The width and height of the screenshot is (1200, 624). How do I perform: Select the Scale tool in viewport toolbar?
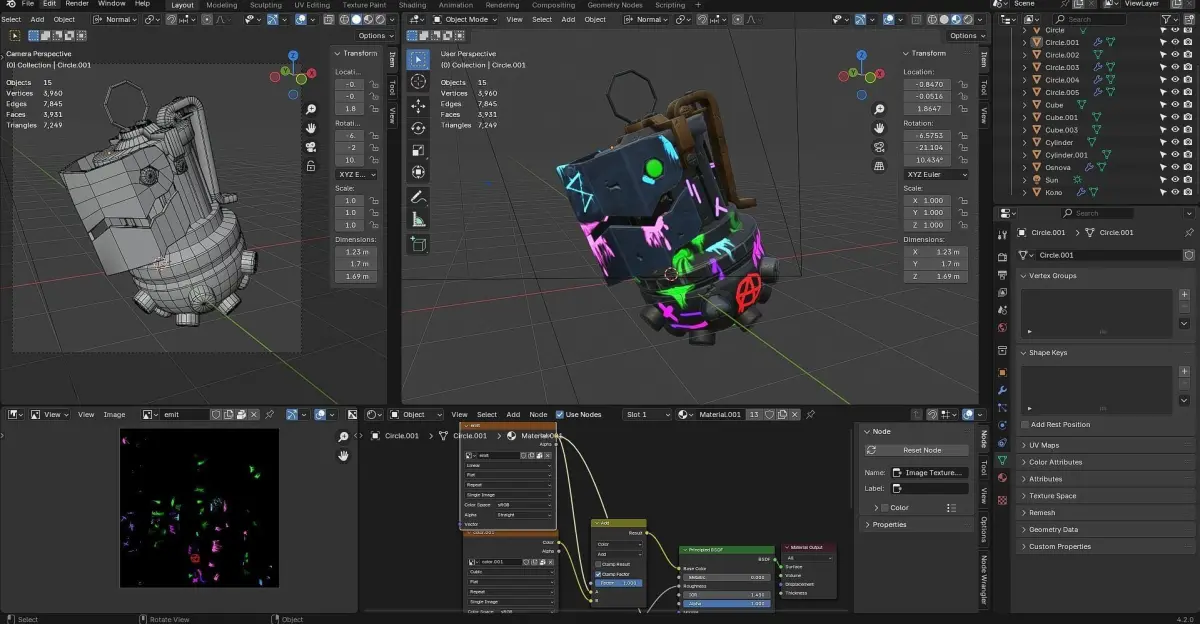[418, 150]
